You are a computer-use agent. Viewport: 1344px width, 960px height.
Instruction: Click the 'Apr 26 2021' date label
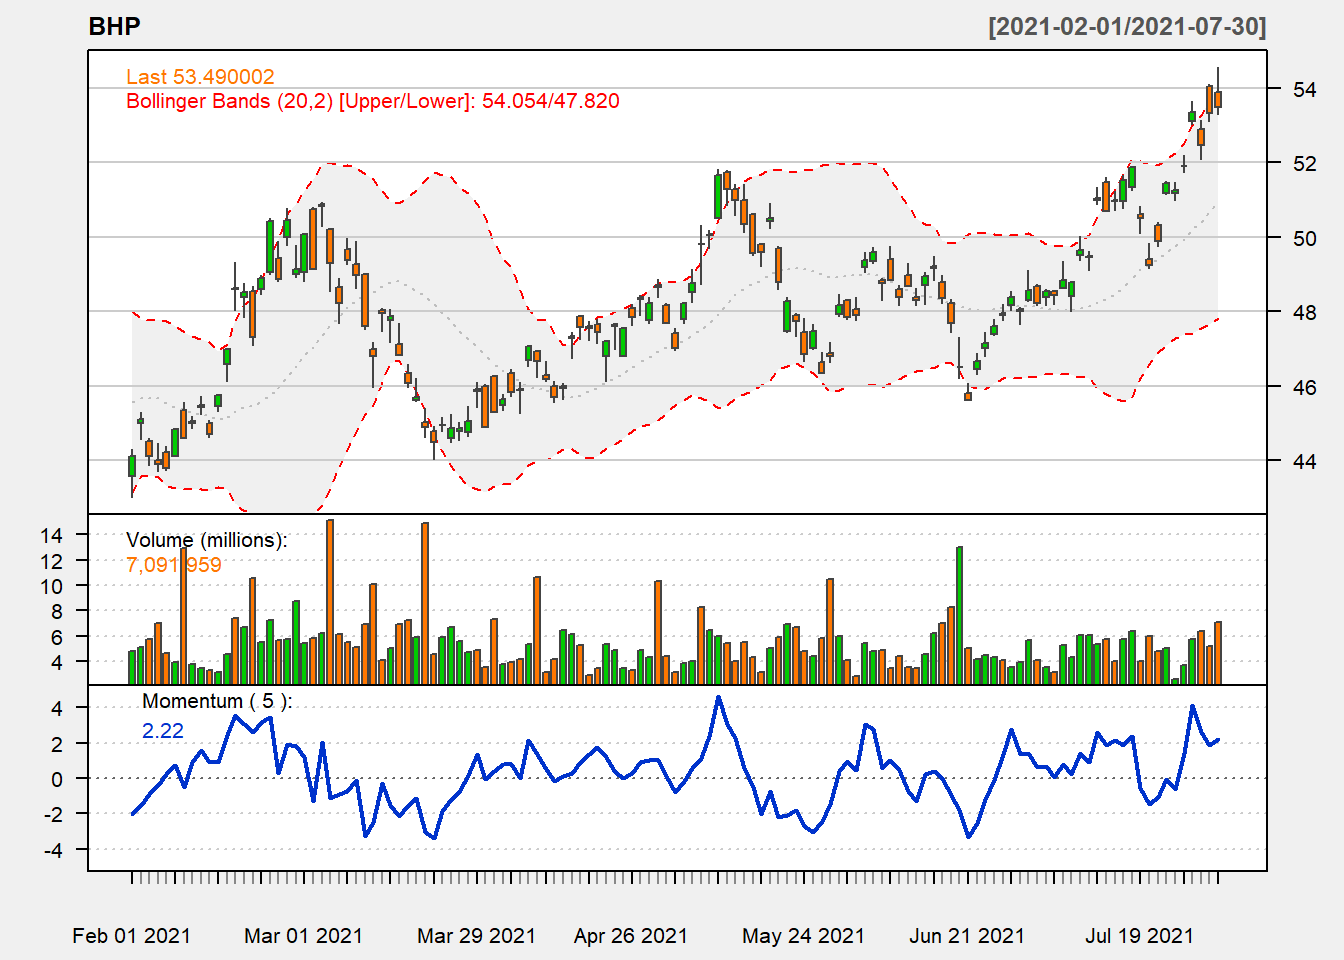click(631, 936)
